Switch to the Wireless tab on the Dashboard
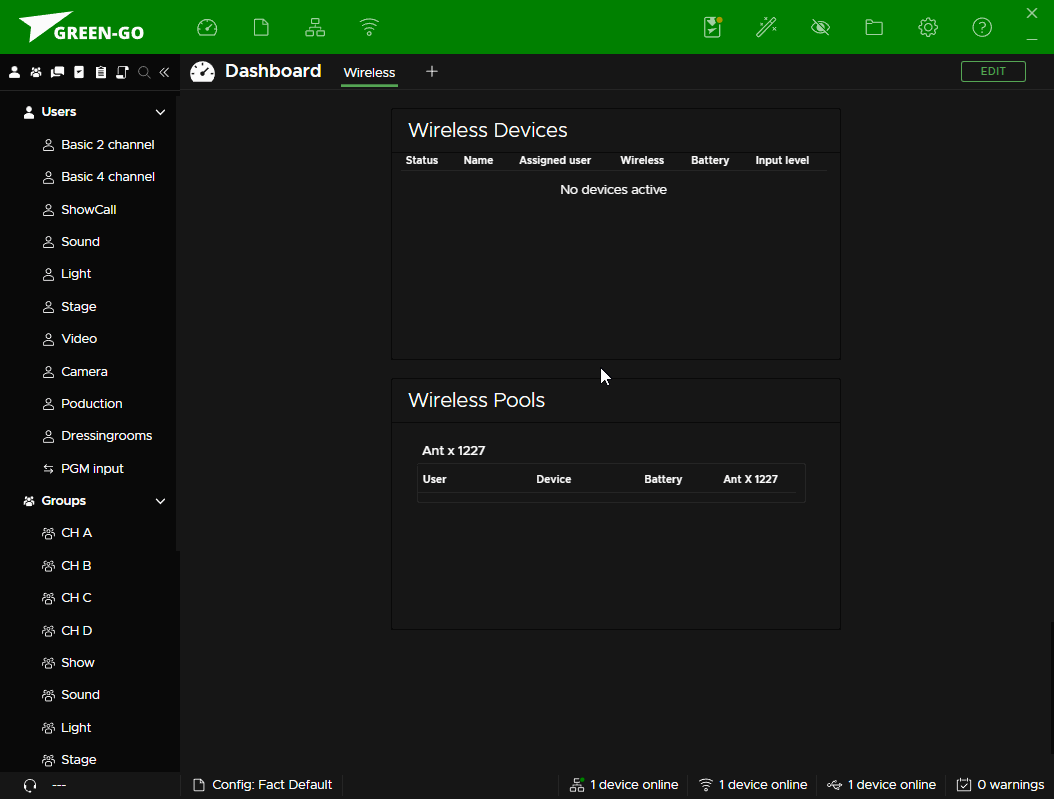 coord(369,72)
